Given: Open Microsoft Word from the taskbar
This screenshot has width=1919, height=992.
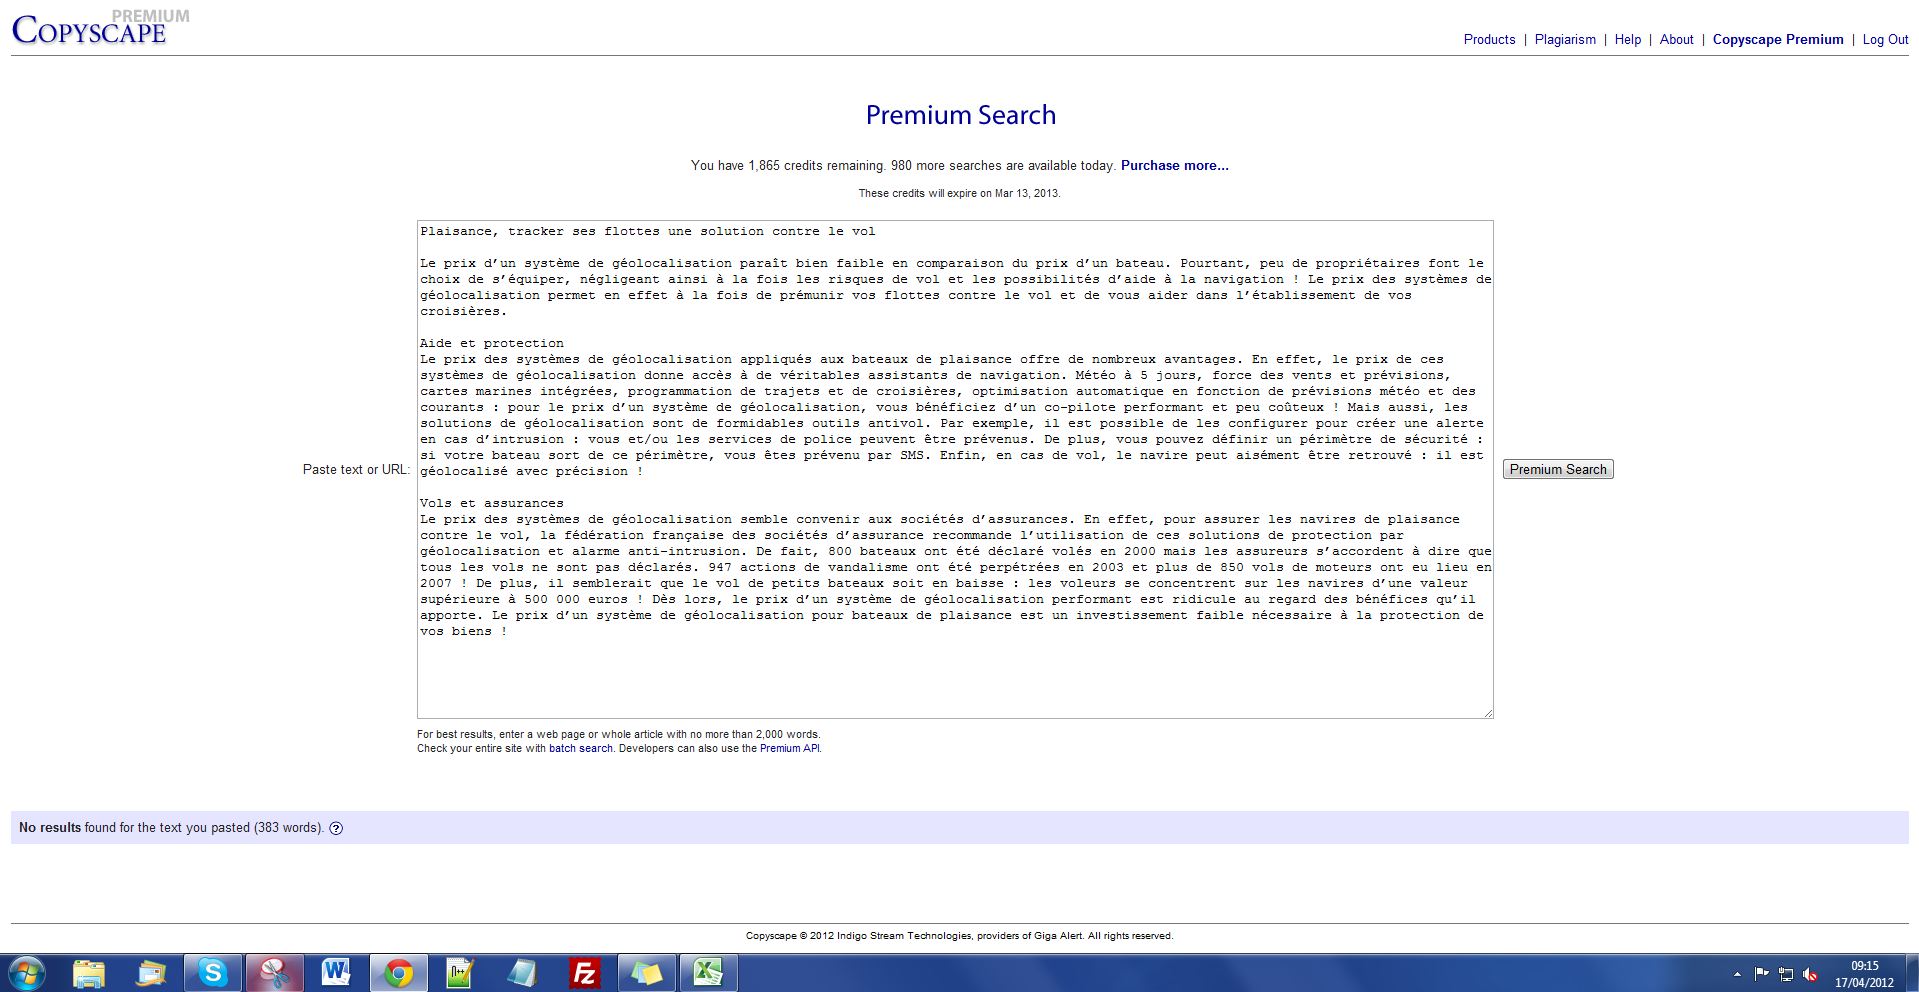Looking at the screenshot, I should point(336,972).
